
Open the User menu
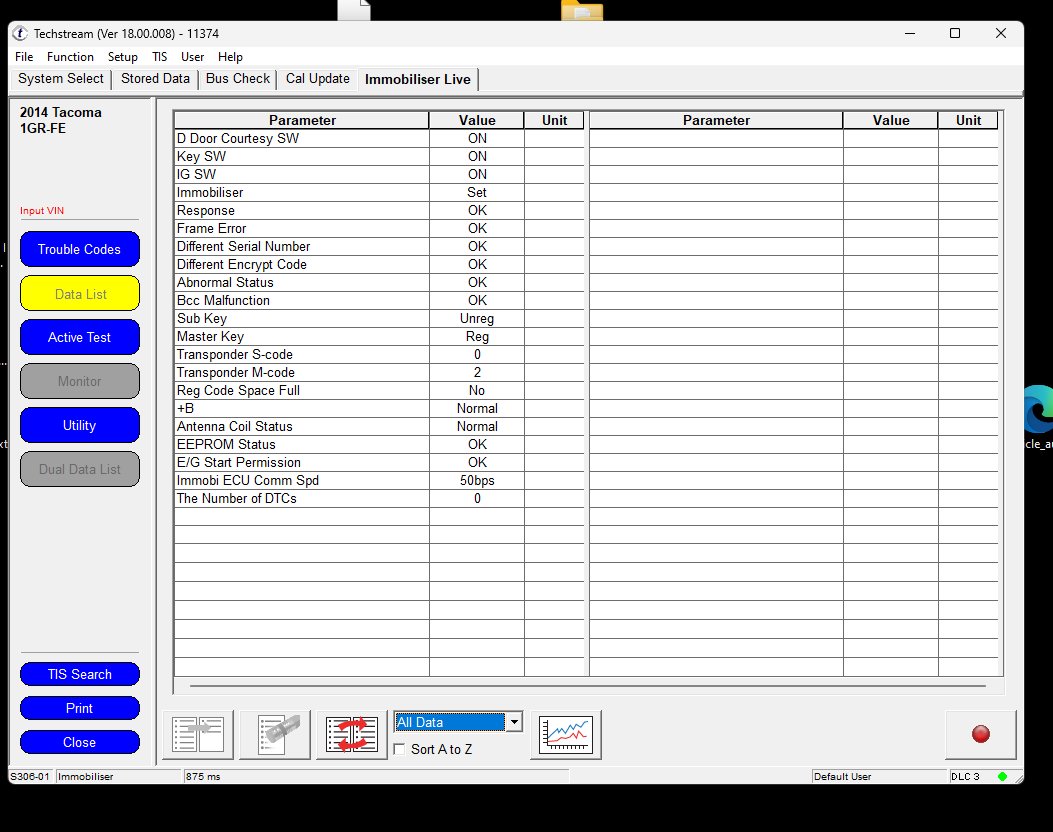point(192,57)
